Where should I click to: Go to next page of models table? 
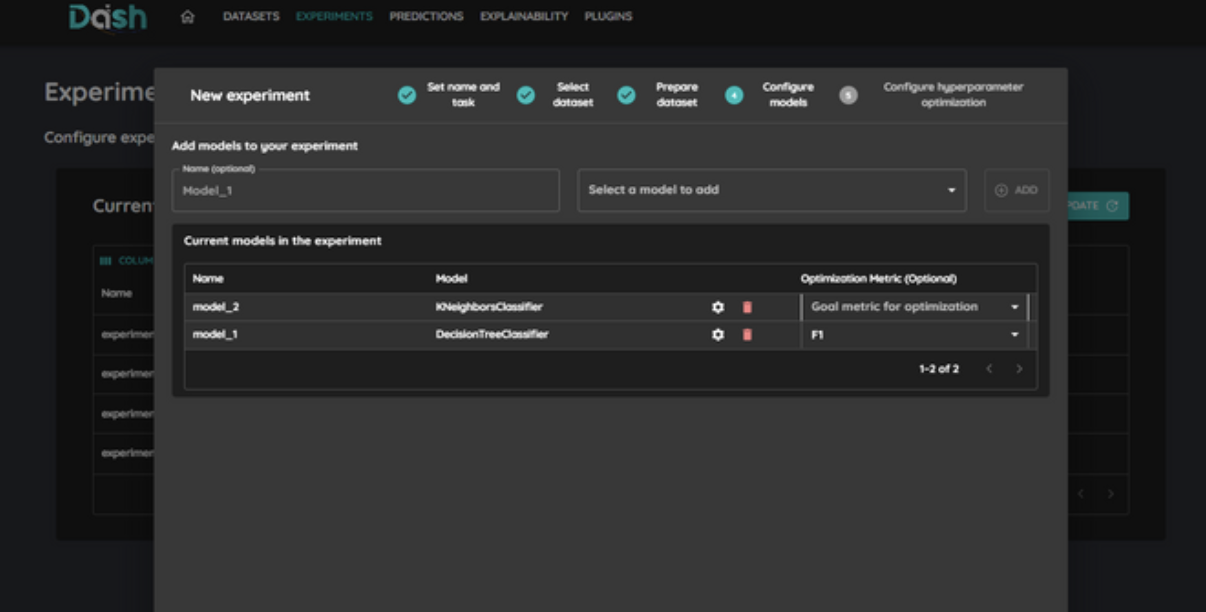[1019, 369]
